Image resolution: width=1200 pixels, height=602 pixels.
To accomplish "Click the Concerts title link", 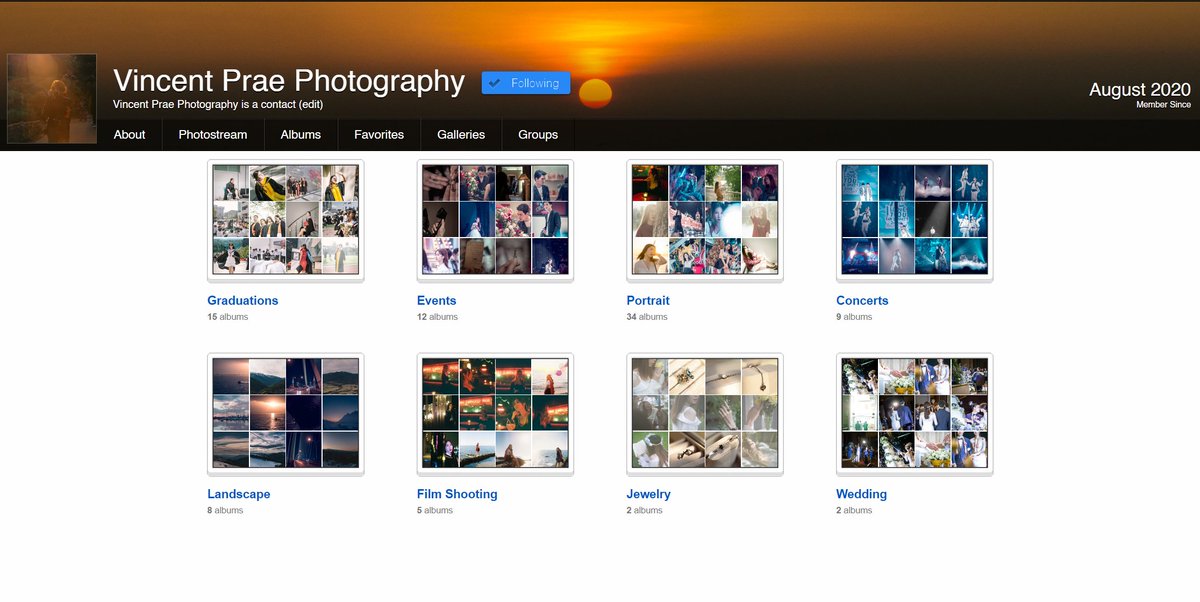I will 862,300.
